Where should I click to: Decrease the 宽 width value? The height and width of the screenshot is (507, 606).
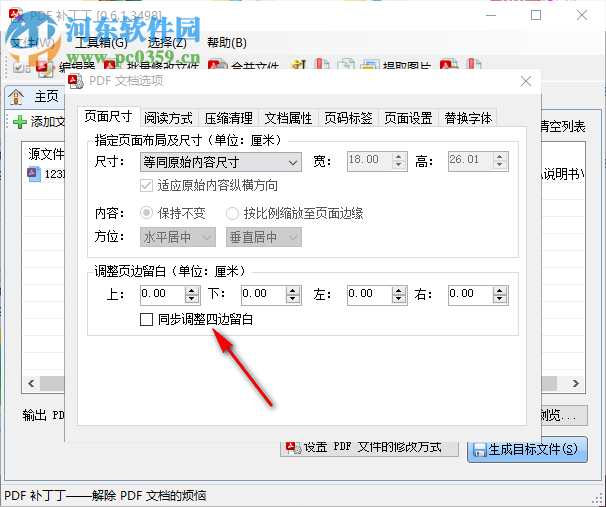pyautogui.click(x=398, y=166)
